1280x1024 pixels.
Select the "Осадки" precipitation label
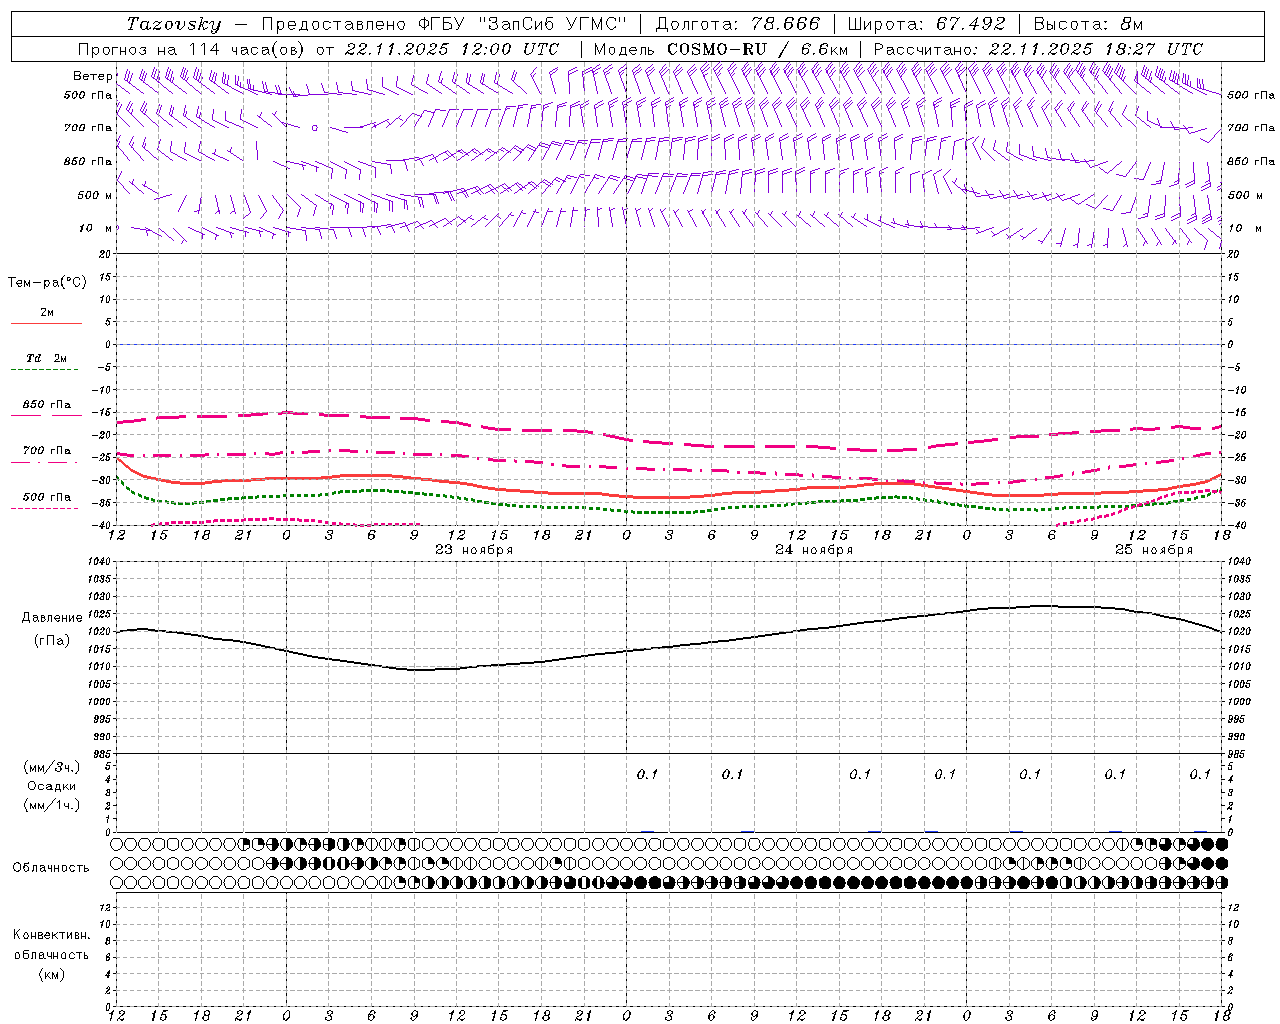(52, 786)
